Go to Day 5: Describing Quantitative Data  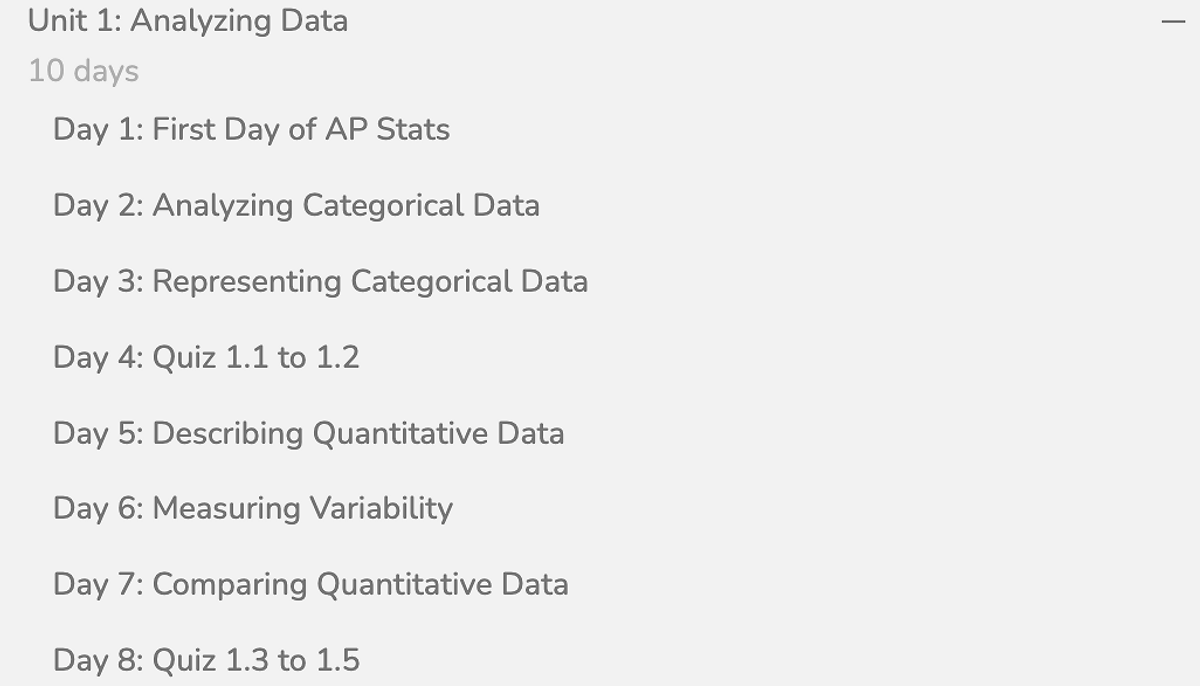tap(308, 434)
